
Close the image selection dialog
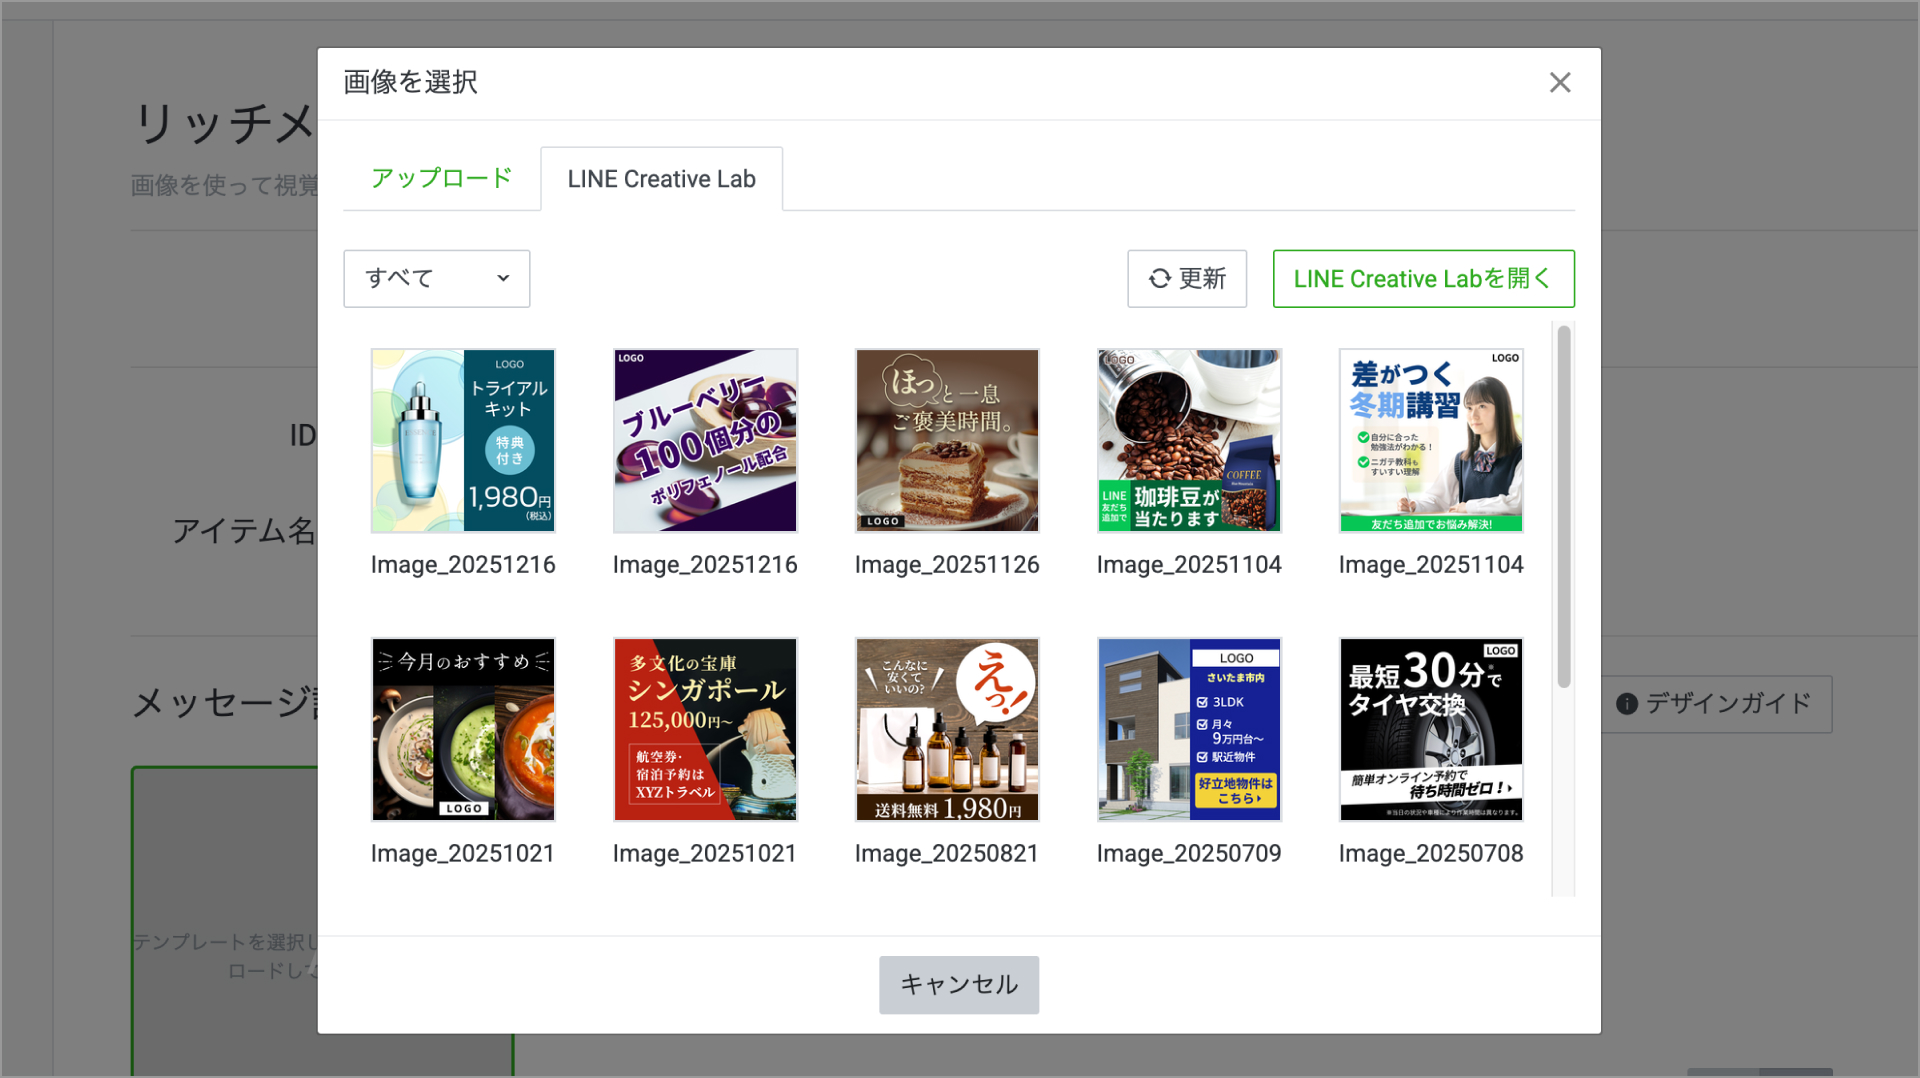coord(1559,82)
